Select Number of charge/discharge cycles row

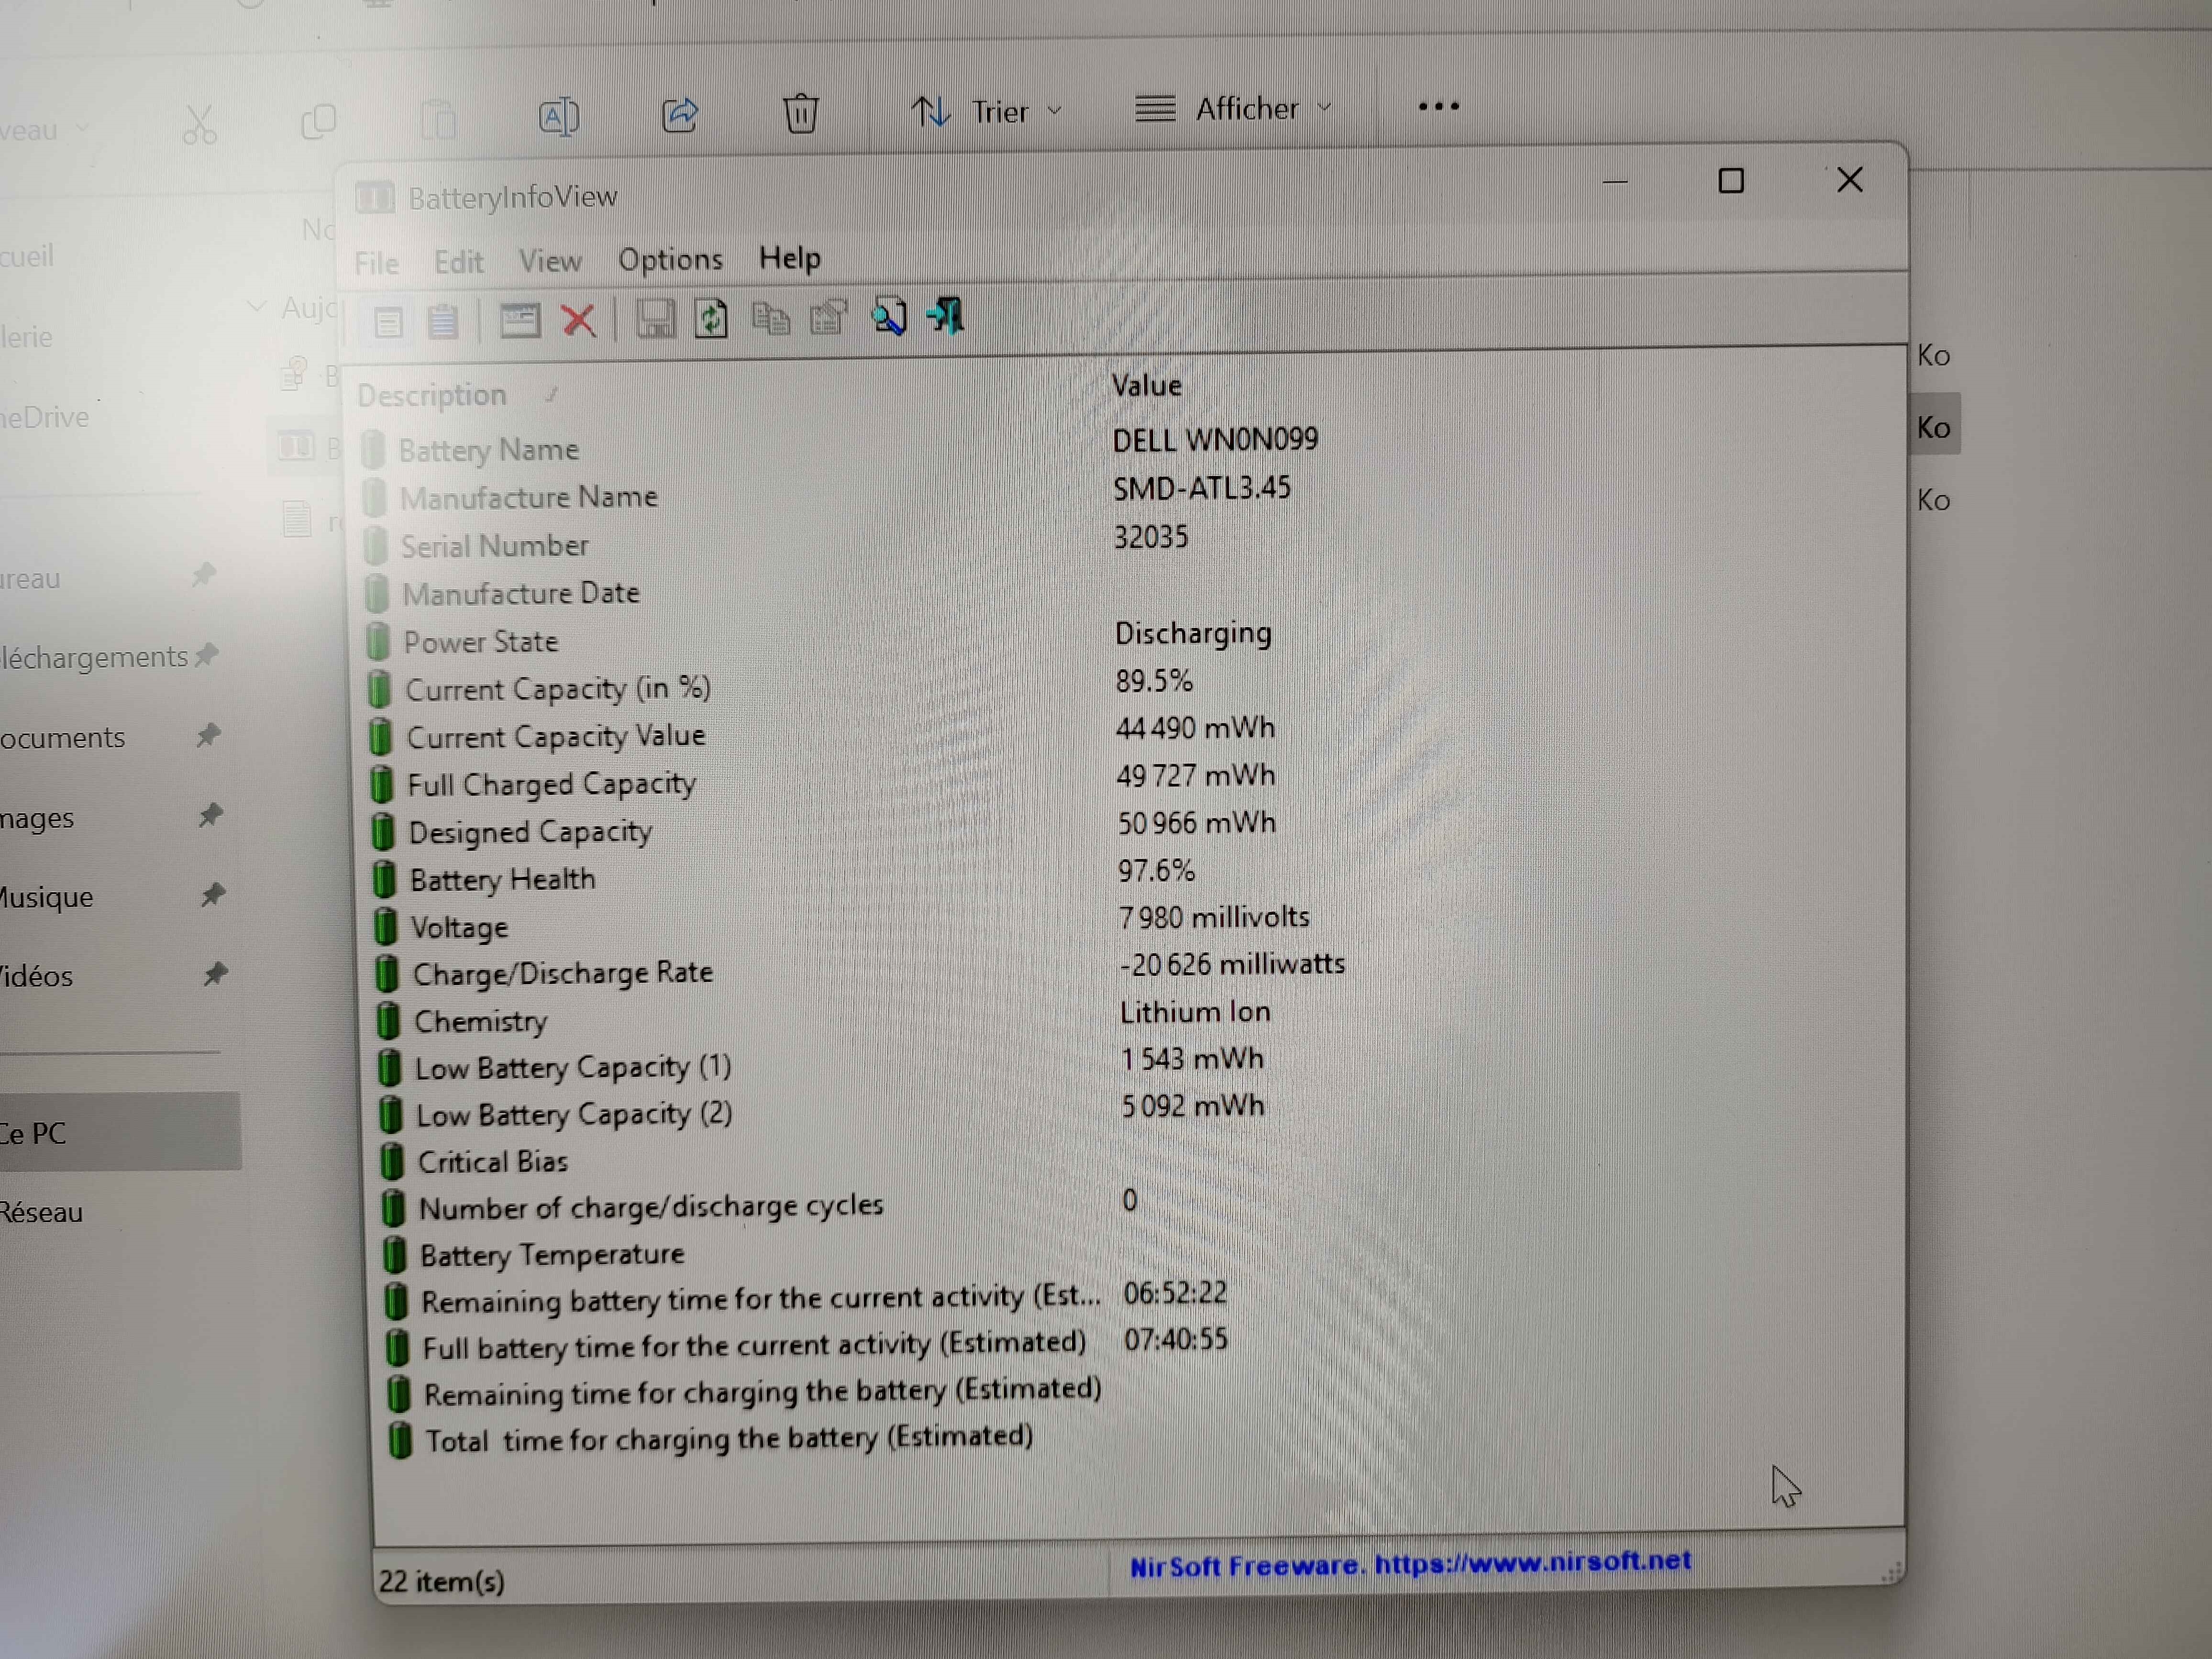click(x=759, y=1204)
